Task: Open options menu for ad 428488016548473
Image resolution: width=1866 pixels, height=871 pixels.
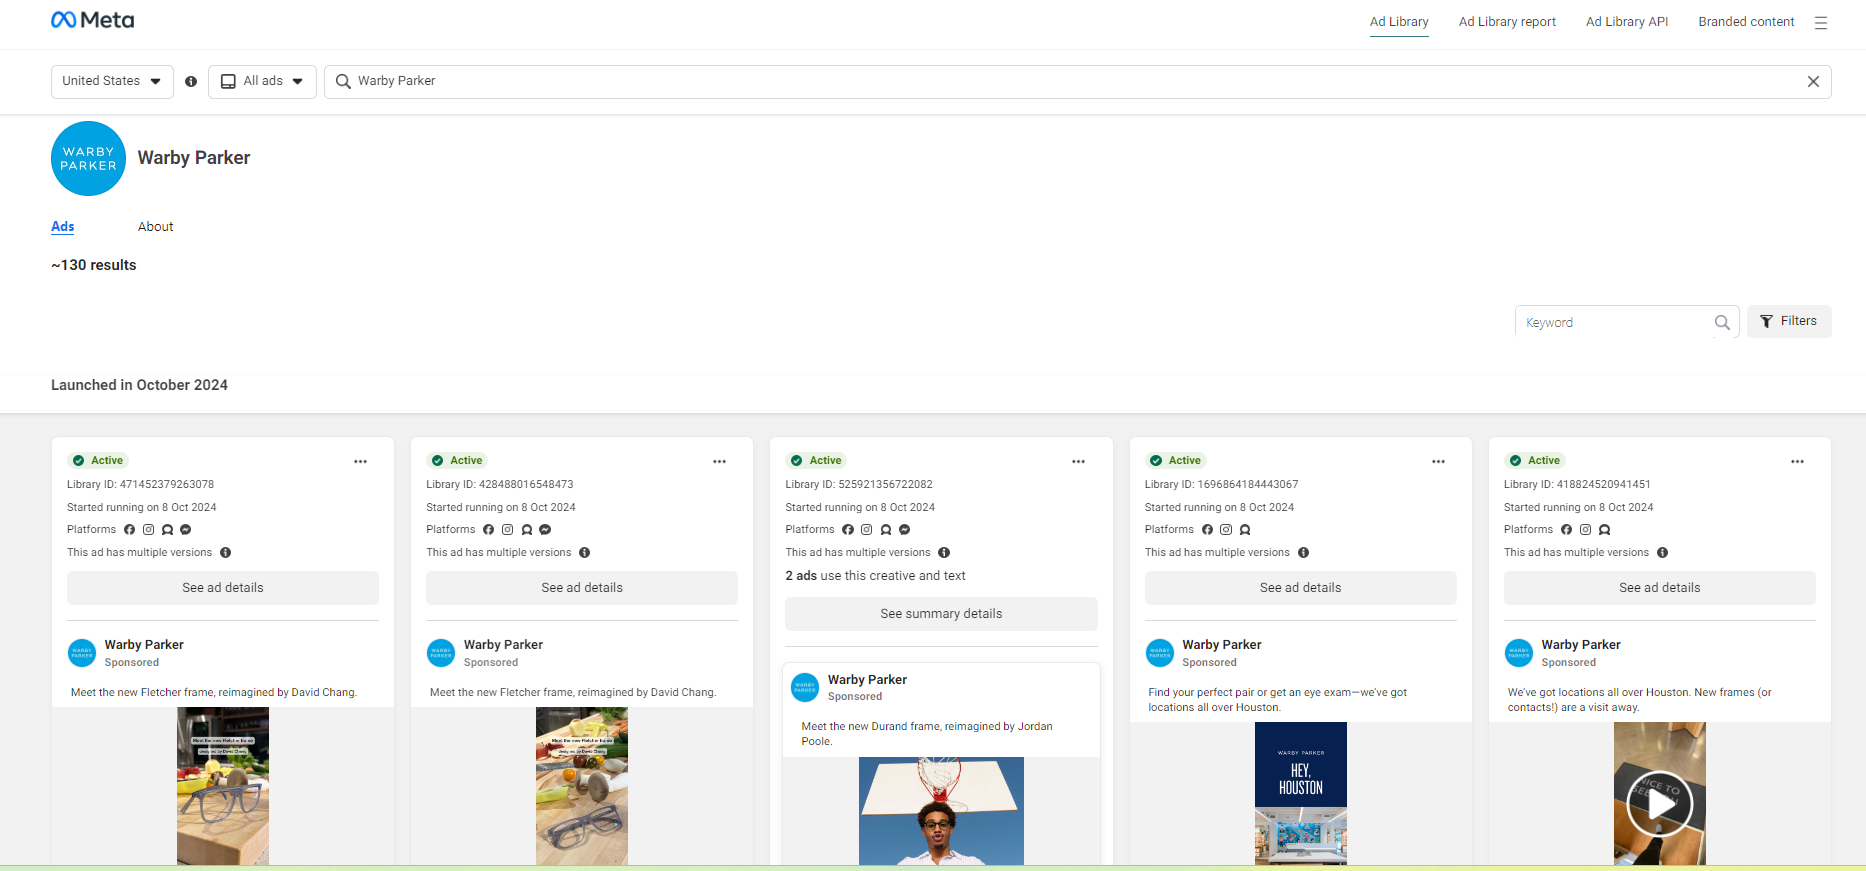Action: (x=719, y=461)
